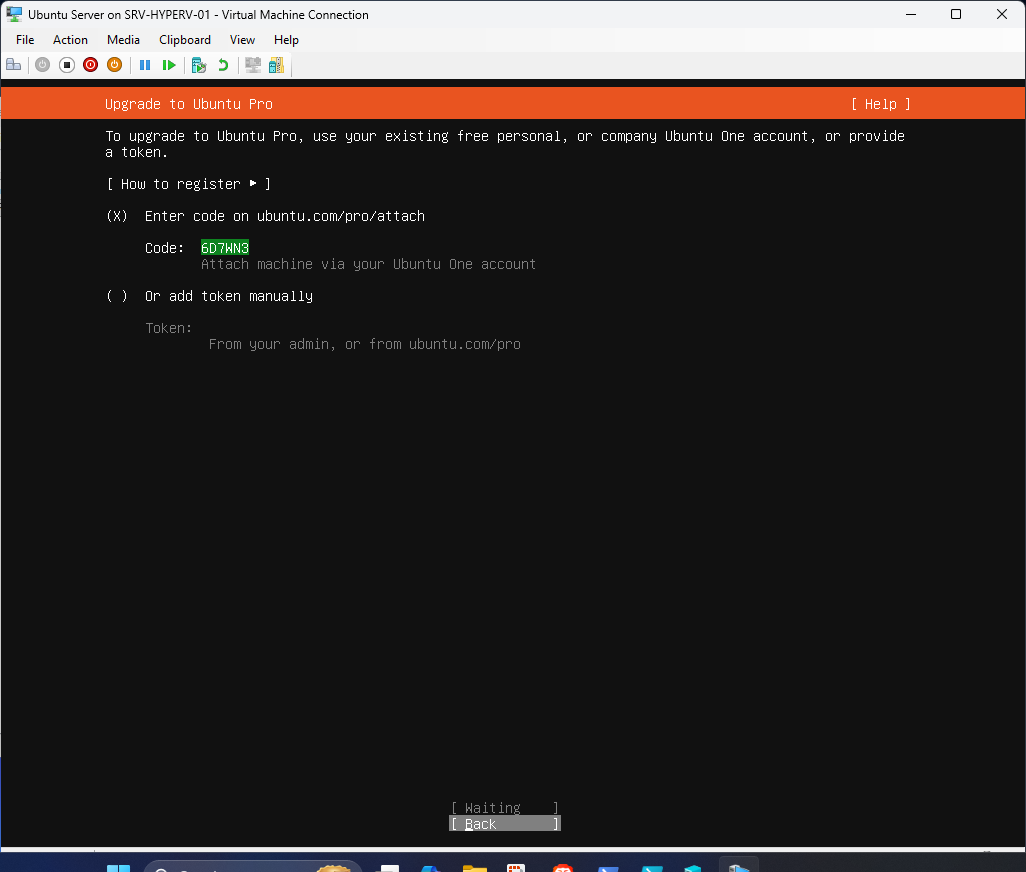Image resolution: width=1026 pixels, height=872 pixels.
Task: Turn off the virtual machine
Action: pyautogui.click(x=66, y=64)
